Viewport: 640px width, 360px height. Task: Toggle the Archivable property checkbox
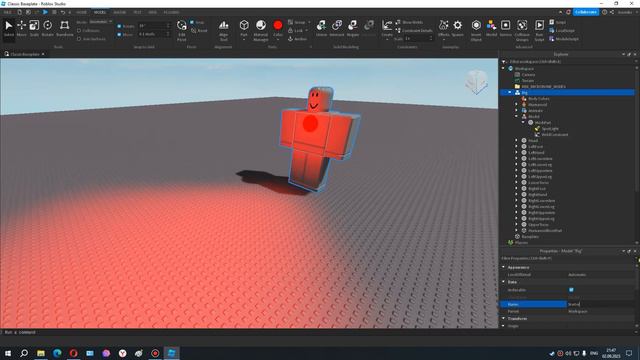point(571,290)
